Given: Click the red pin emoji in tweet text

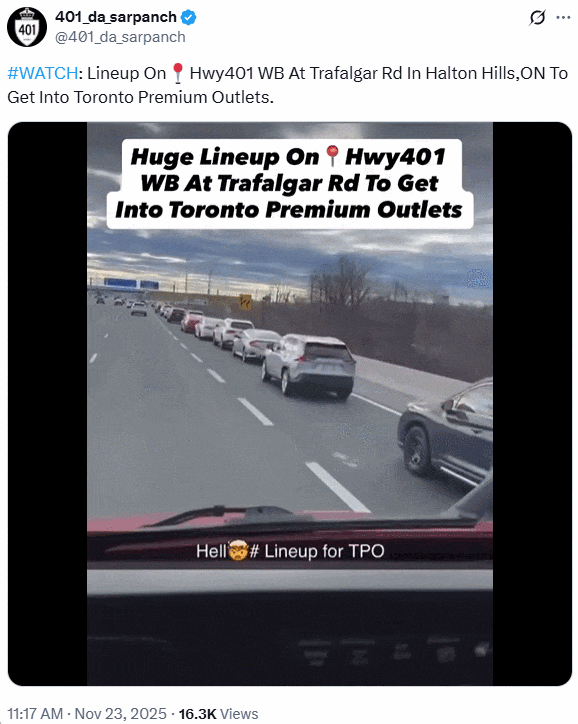Looking at the screenshot, I should tap(178, 73).
